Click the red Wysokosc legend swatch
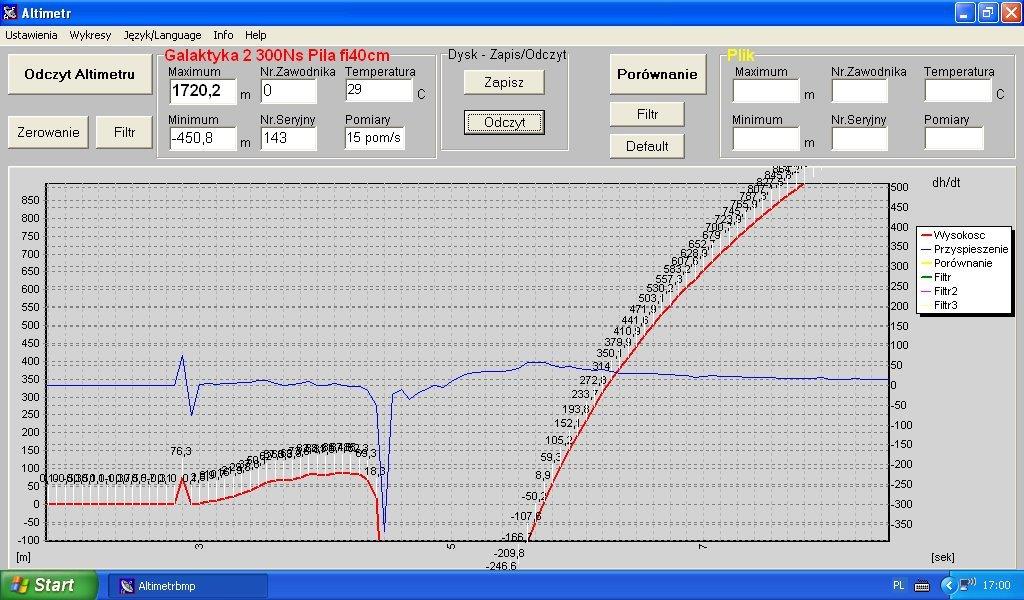The width and height of the screenshot is (1024, 600). [x=925, y=235]
